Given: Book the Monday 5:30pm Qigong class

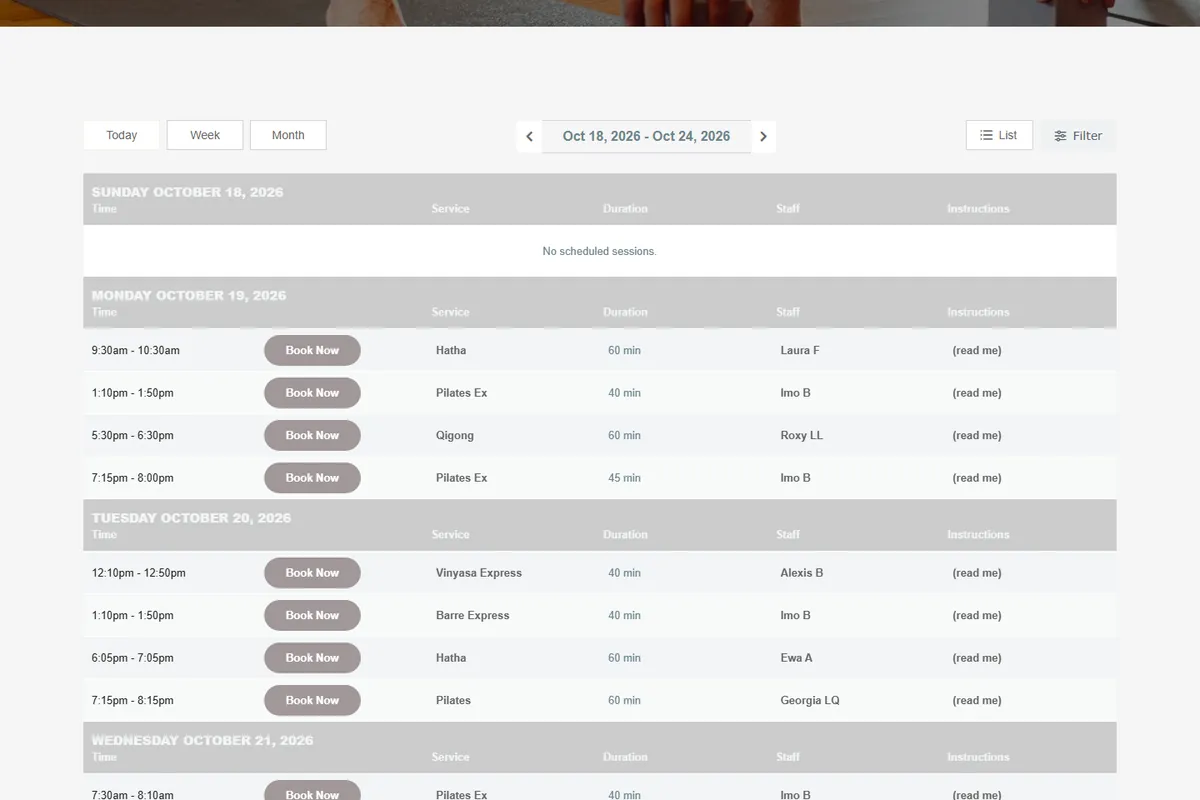Looking at the screenshot, I should pyautogui.click(x=312, y=435).
